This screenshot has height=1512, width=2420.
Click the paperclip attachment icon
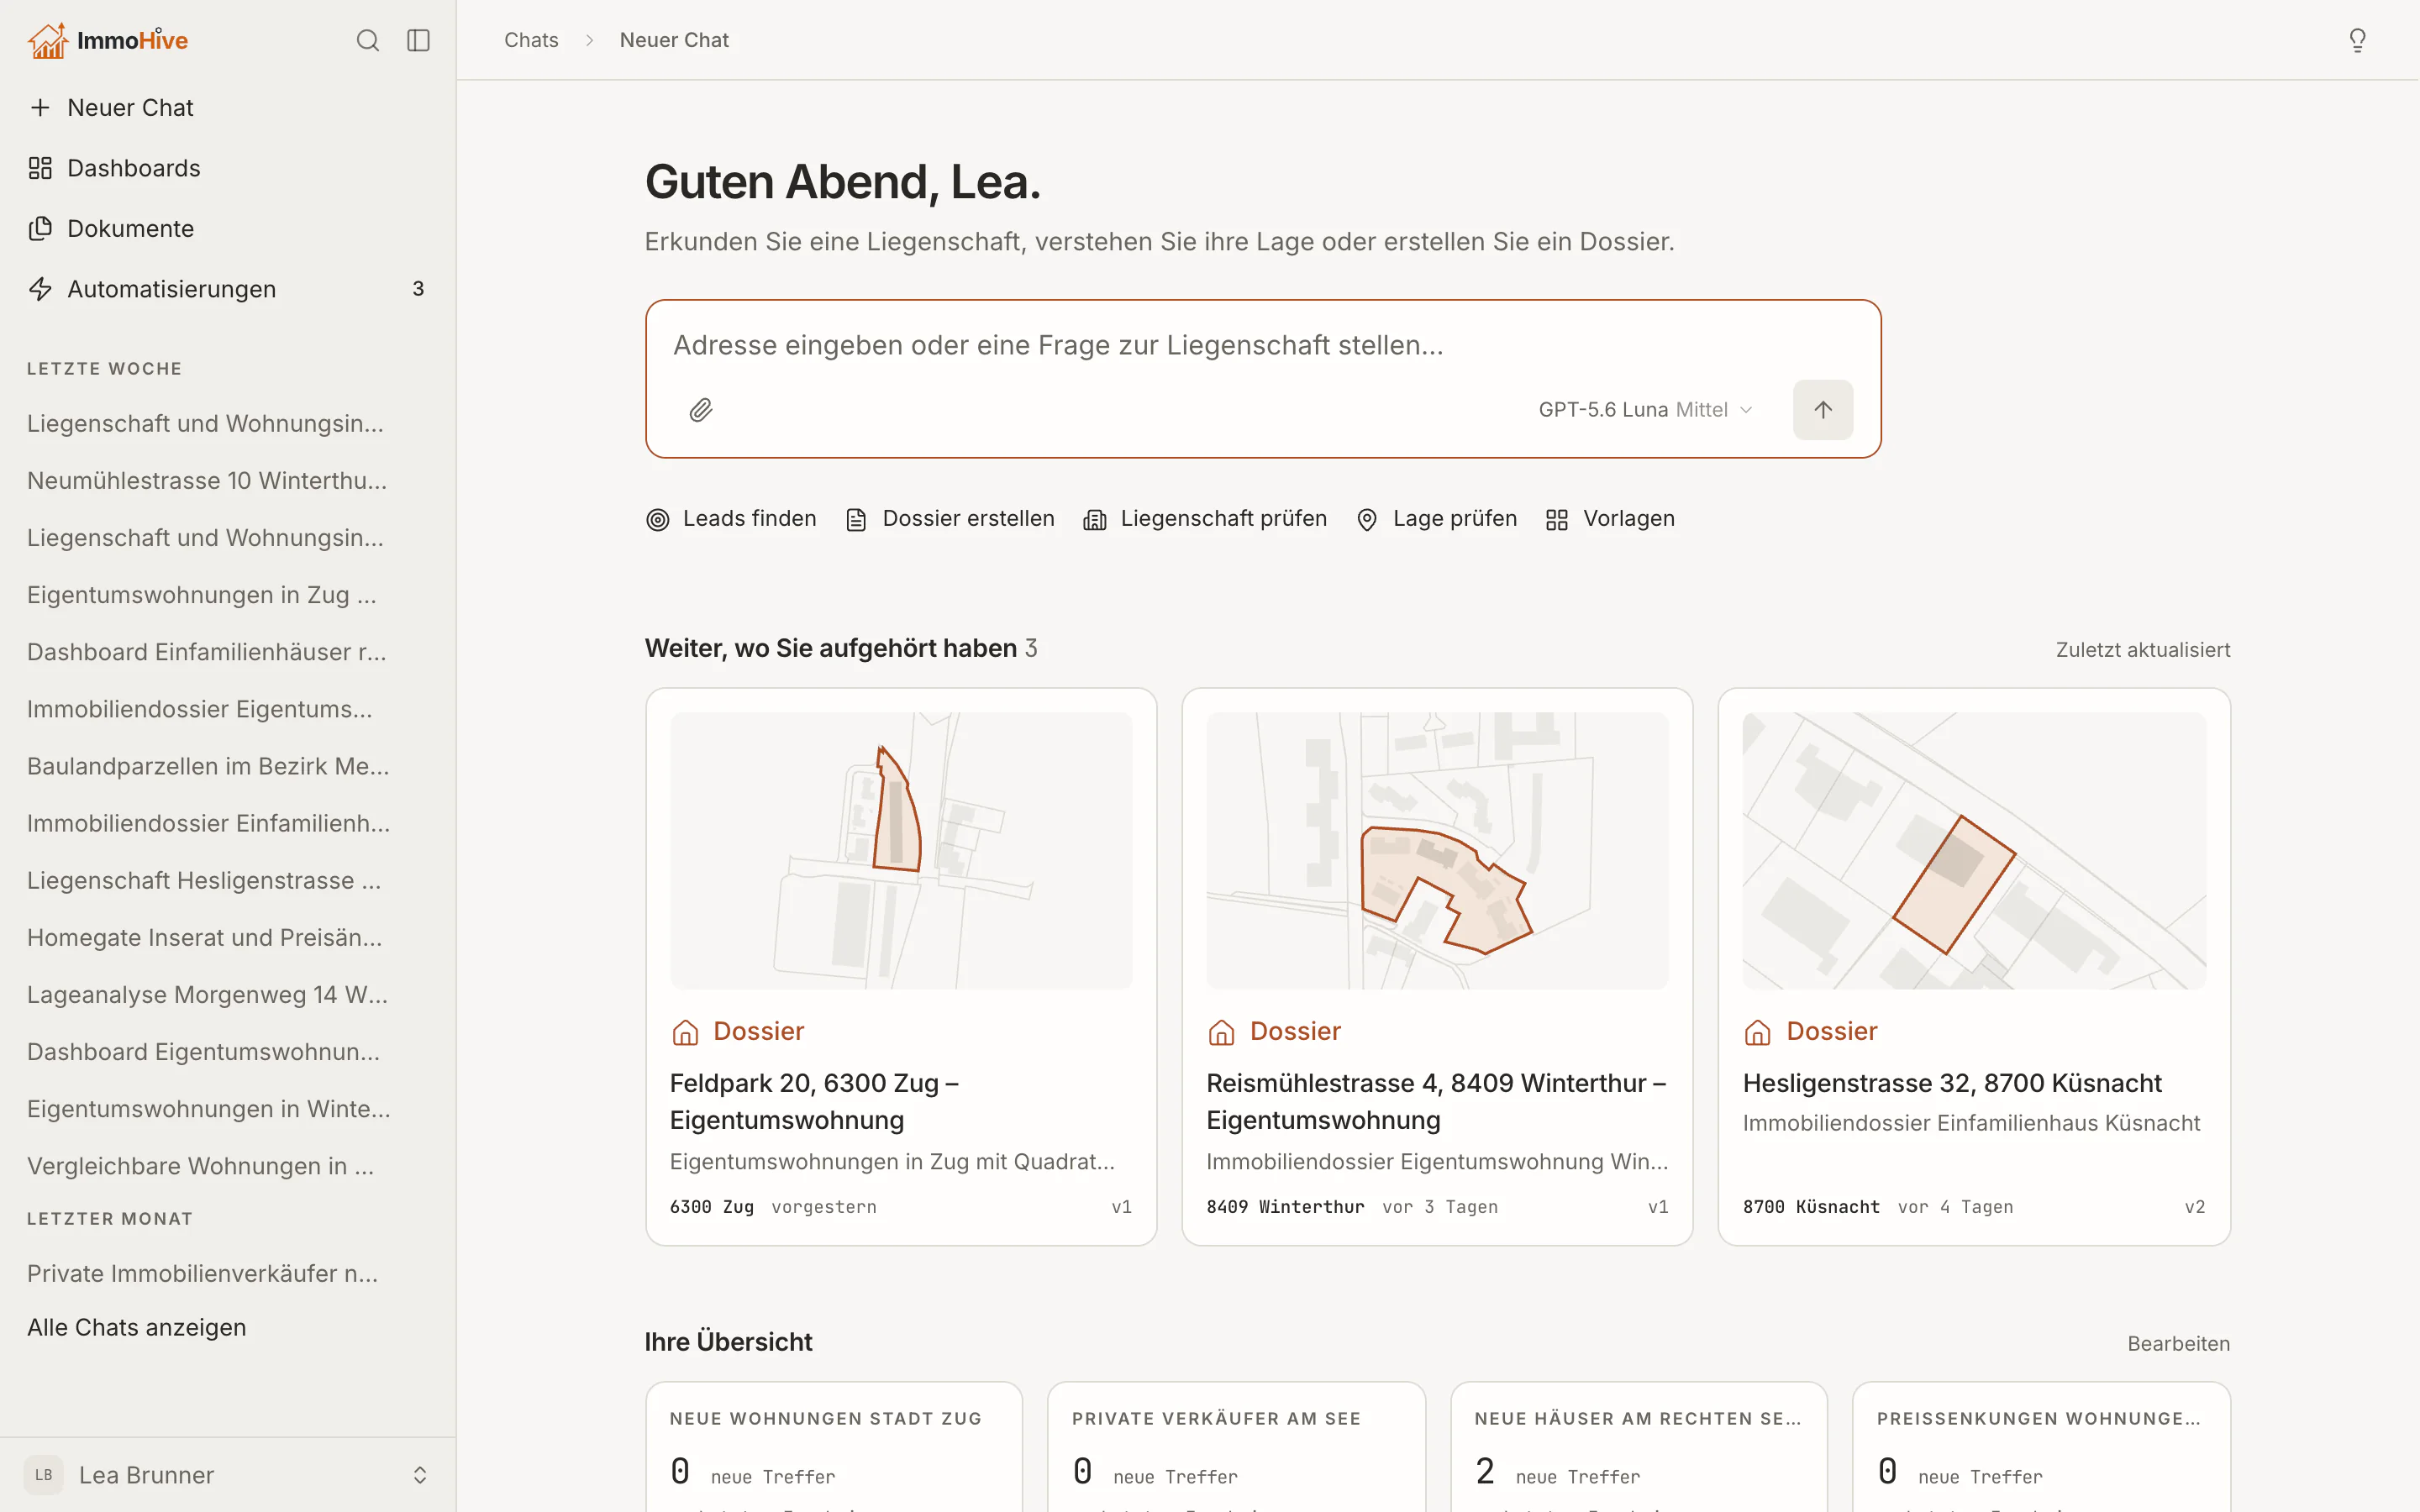pos(701,410)
